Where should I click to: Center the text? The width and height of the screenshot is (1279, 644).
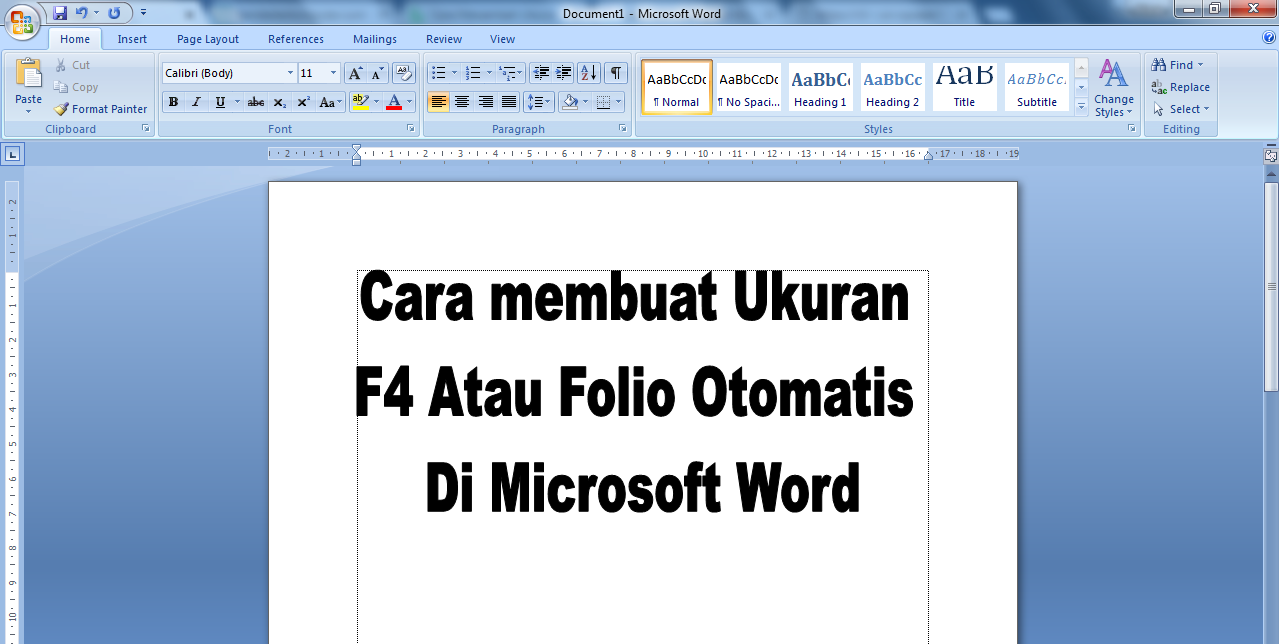[x=462, y=102]
